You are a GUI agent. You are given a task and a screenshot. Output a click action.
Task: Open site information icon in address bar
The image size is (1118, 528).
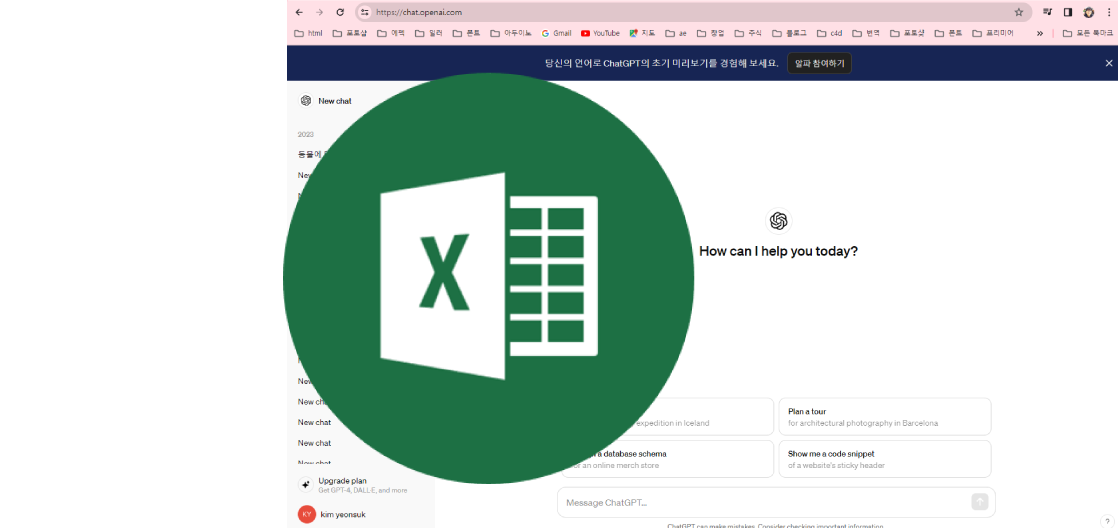coord(365,12)
